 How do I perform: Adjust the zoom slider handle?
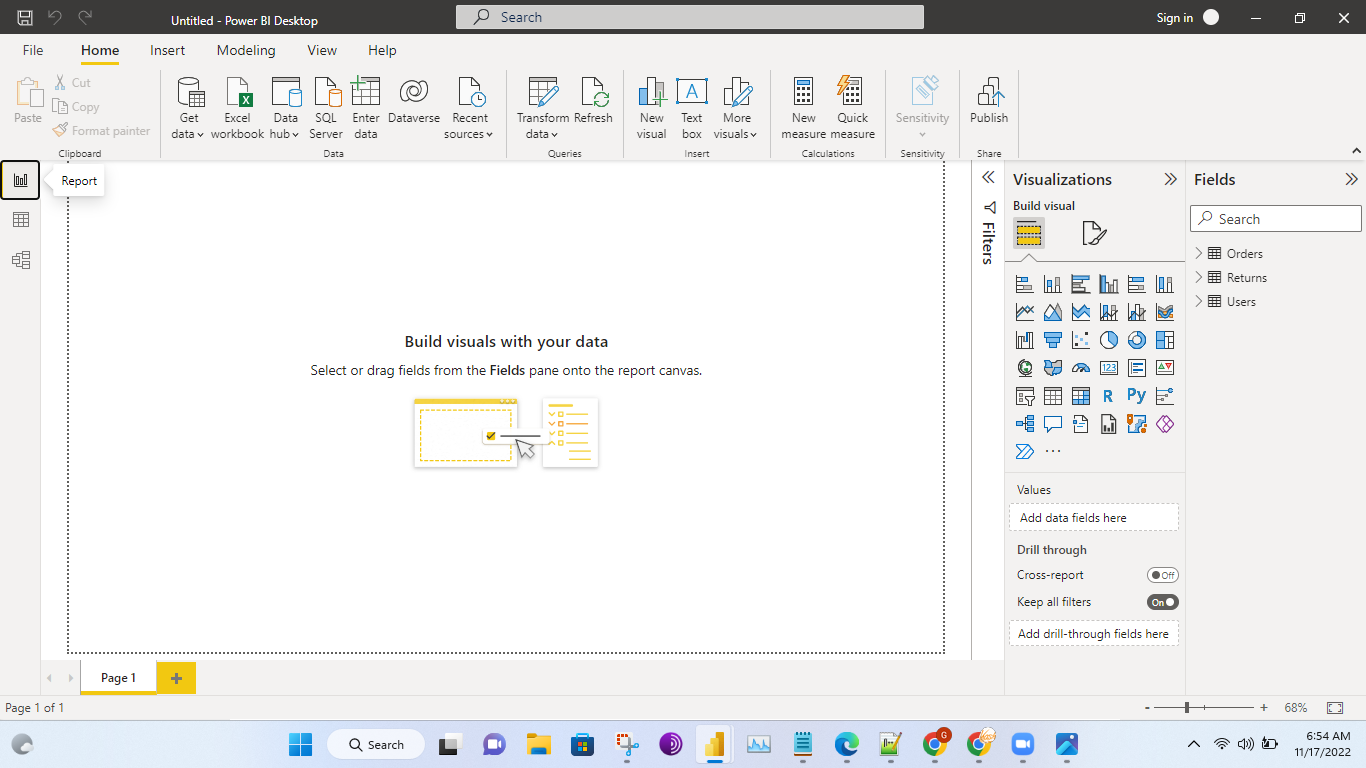pos(1187,707)
